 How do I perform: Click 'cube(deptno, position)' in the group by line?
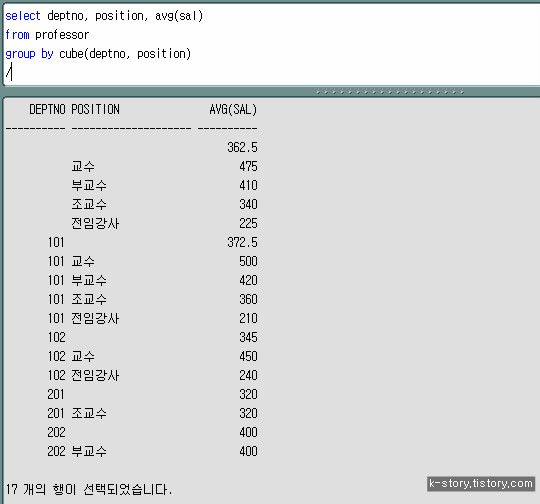coord(125,54)
